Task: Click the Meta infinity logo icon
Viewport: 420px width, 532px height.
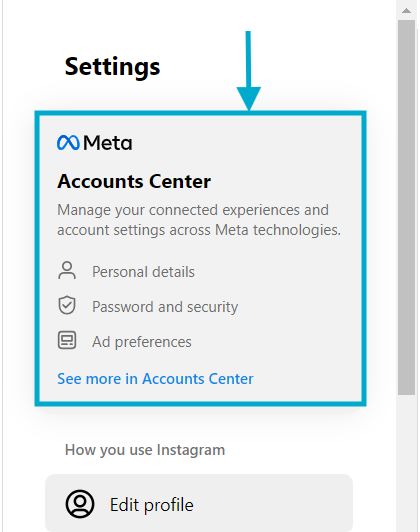Action: pyautogui.click(x=68, y=142)
